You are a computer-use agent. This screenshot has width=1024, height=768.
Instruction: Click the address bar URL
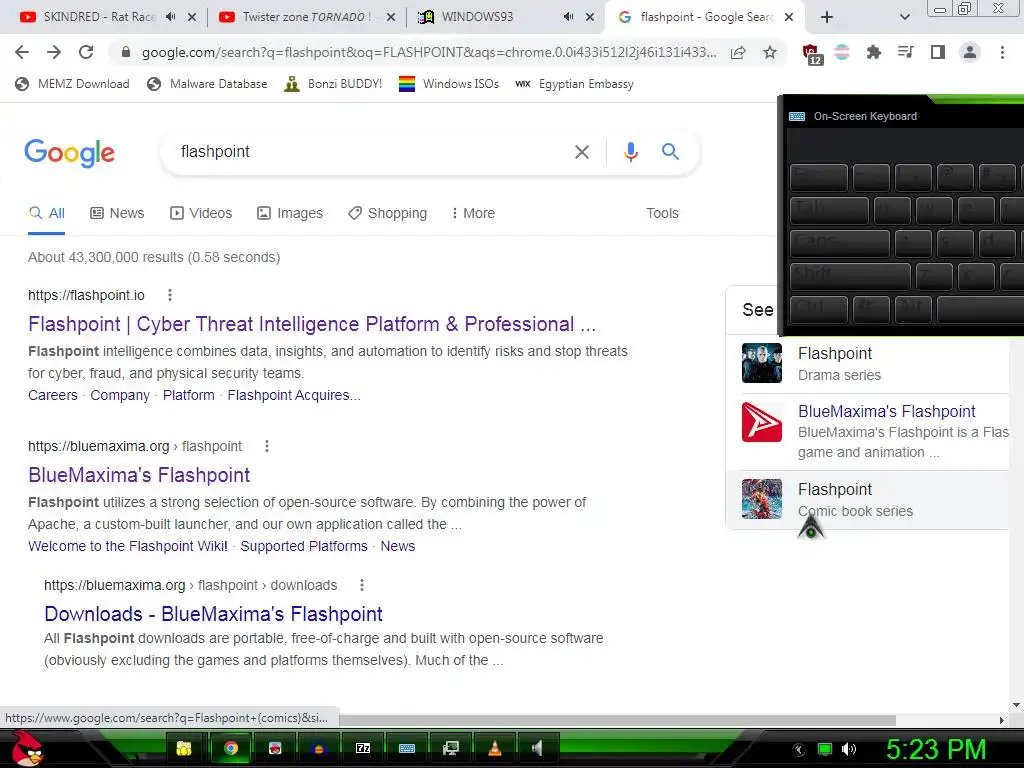click(428, 52)
